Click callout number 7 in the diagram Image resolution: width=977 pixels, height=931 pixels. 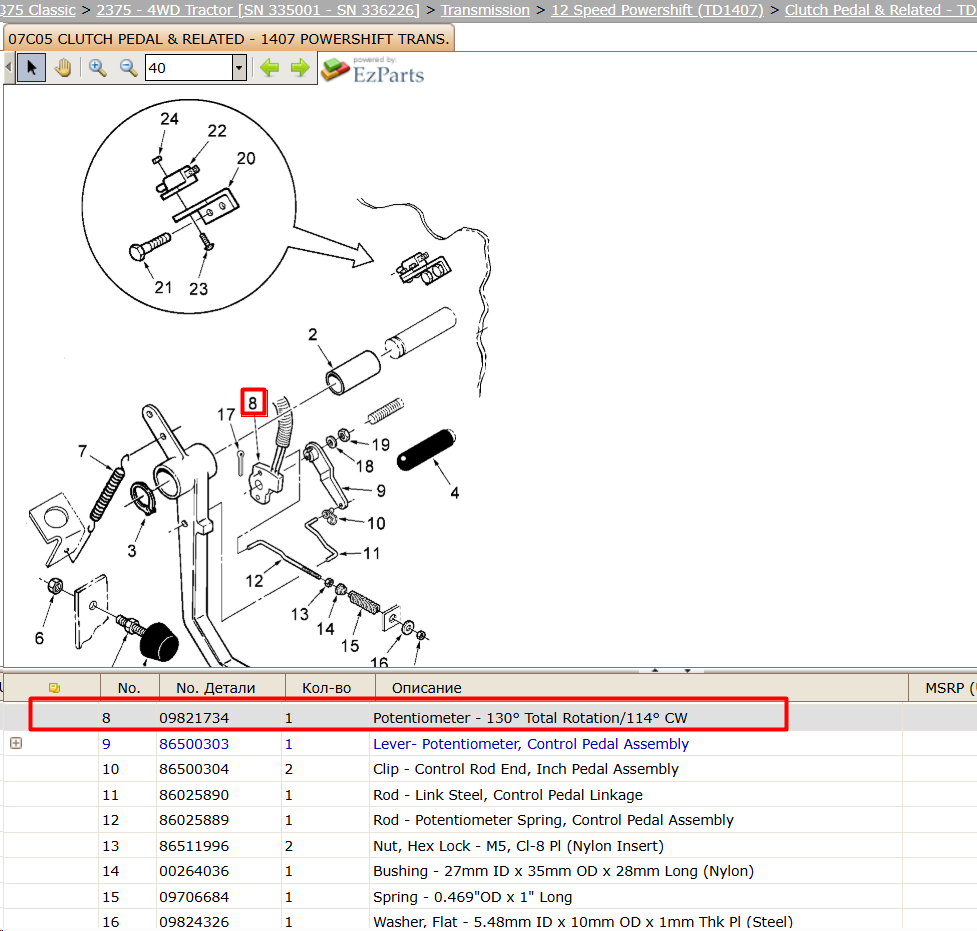(x=82, y=451)
